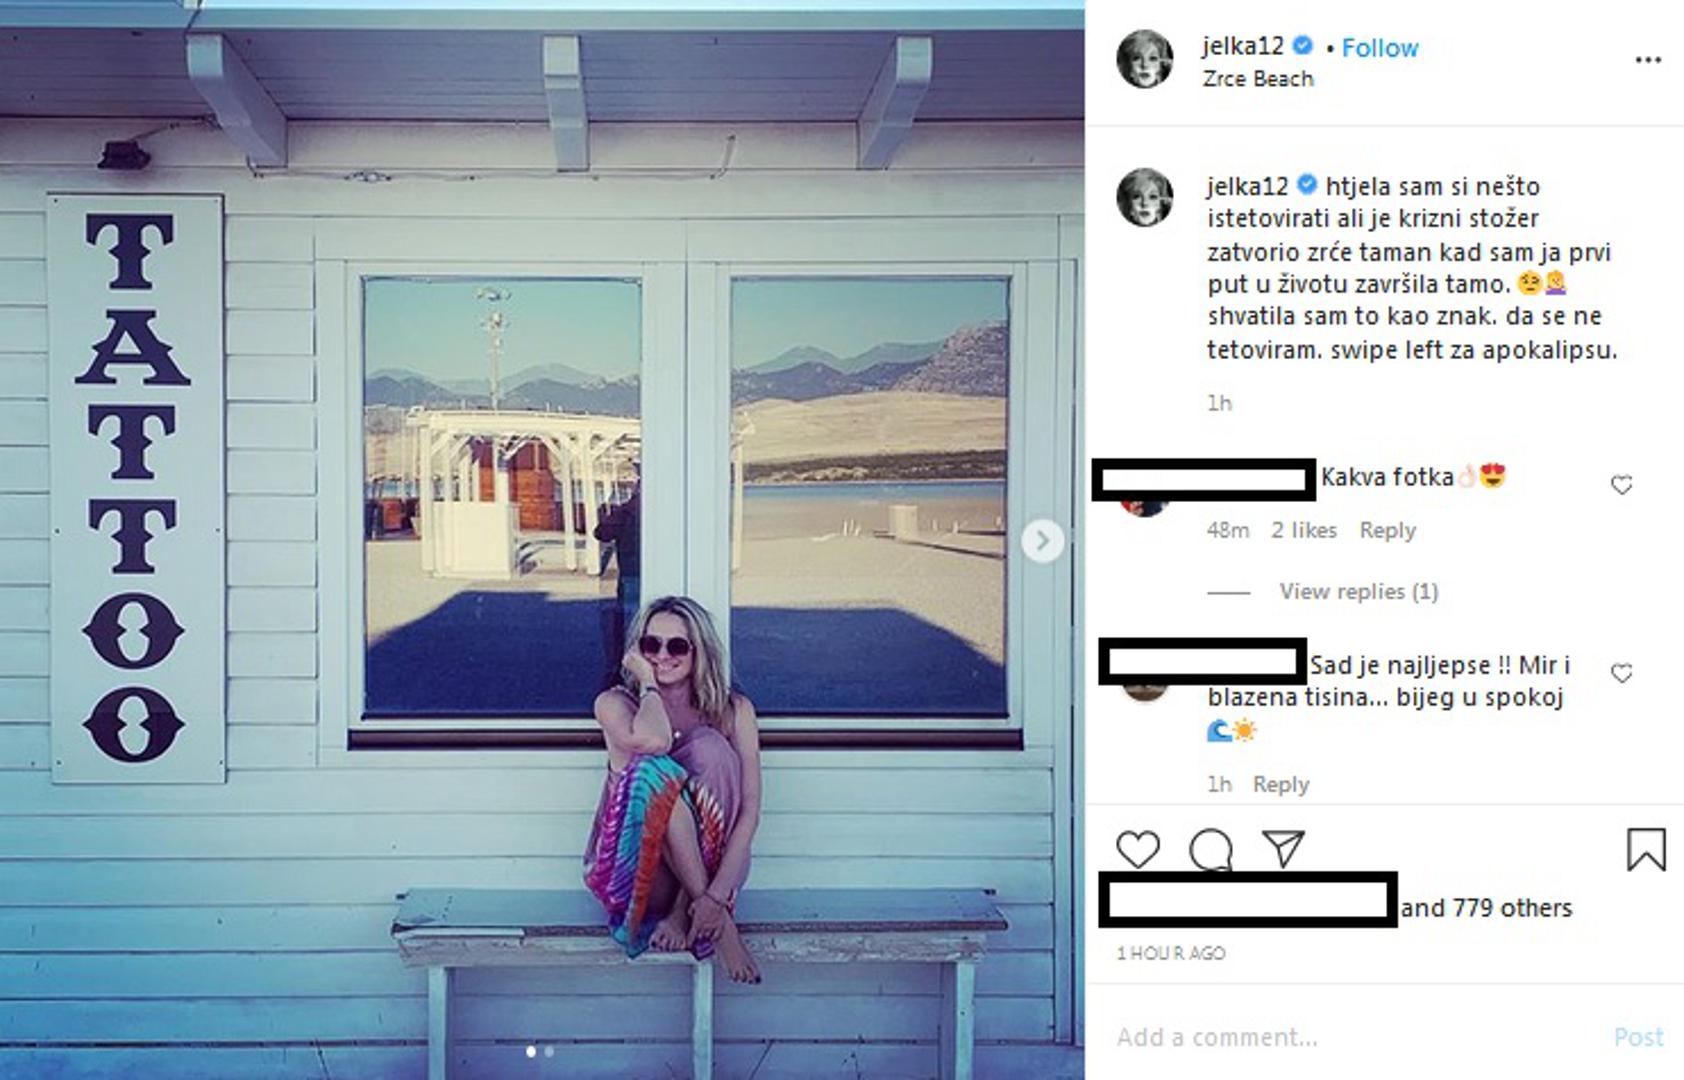Share post via paper plane icon
The image size is (1684, 1080).
[1283, 848]
